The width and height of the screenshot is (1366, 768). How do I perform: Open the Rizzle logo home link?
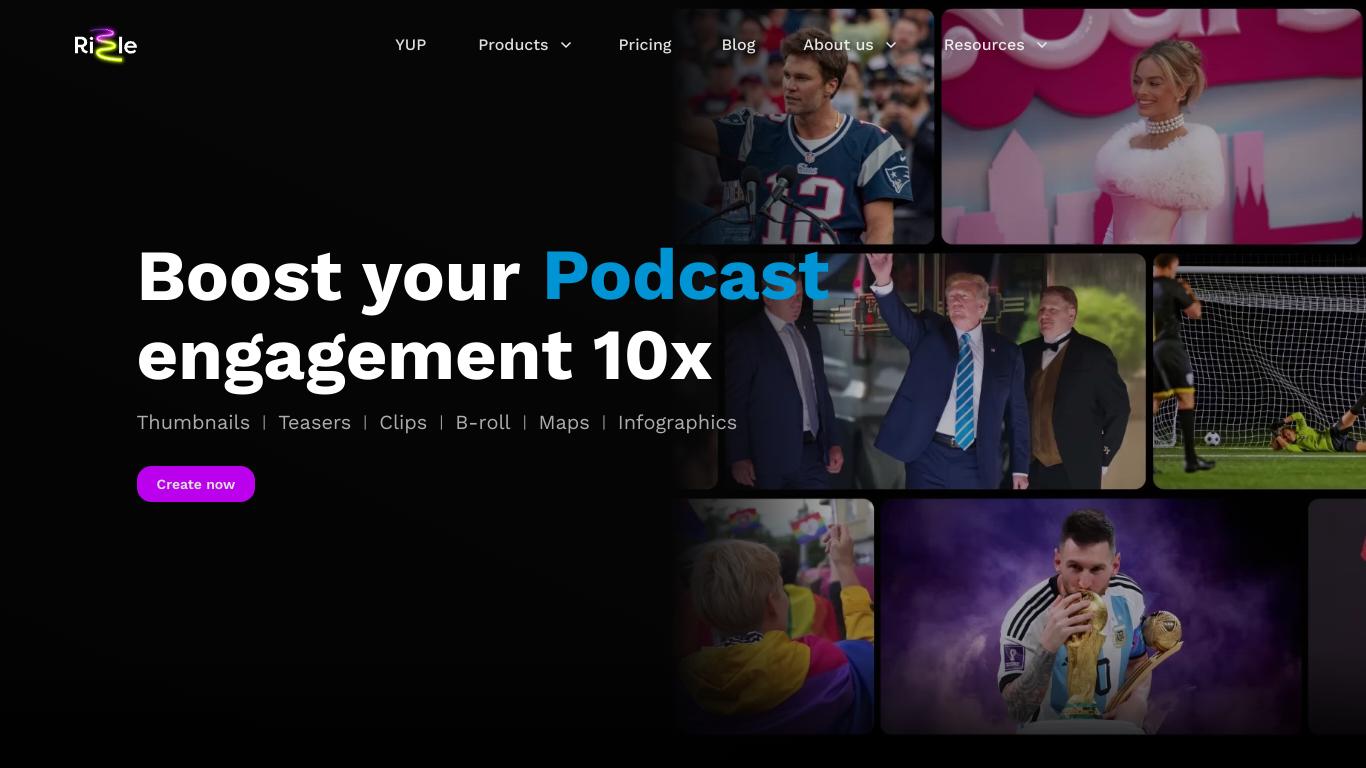tap(106, 45)
